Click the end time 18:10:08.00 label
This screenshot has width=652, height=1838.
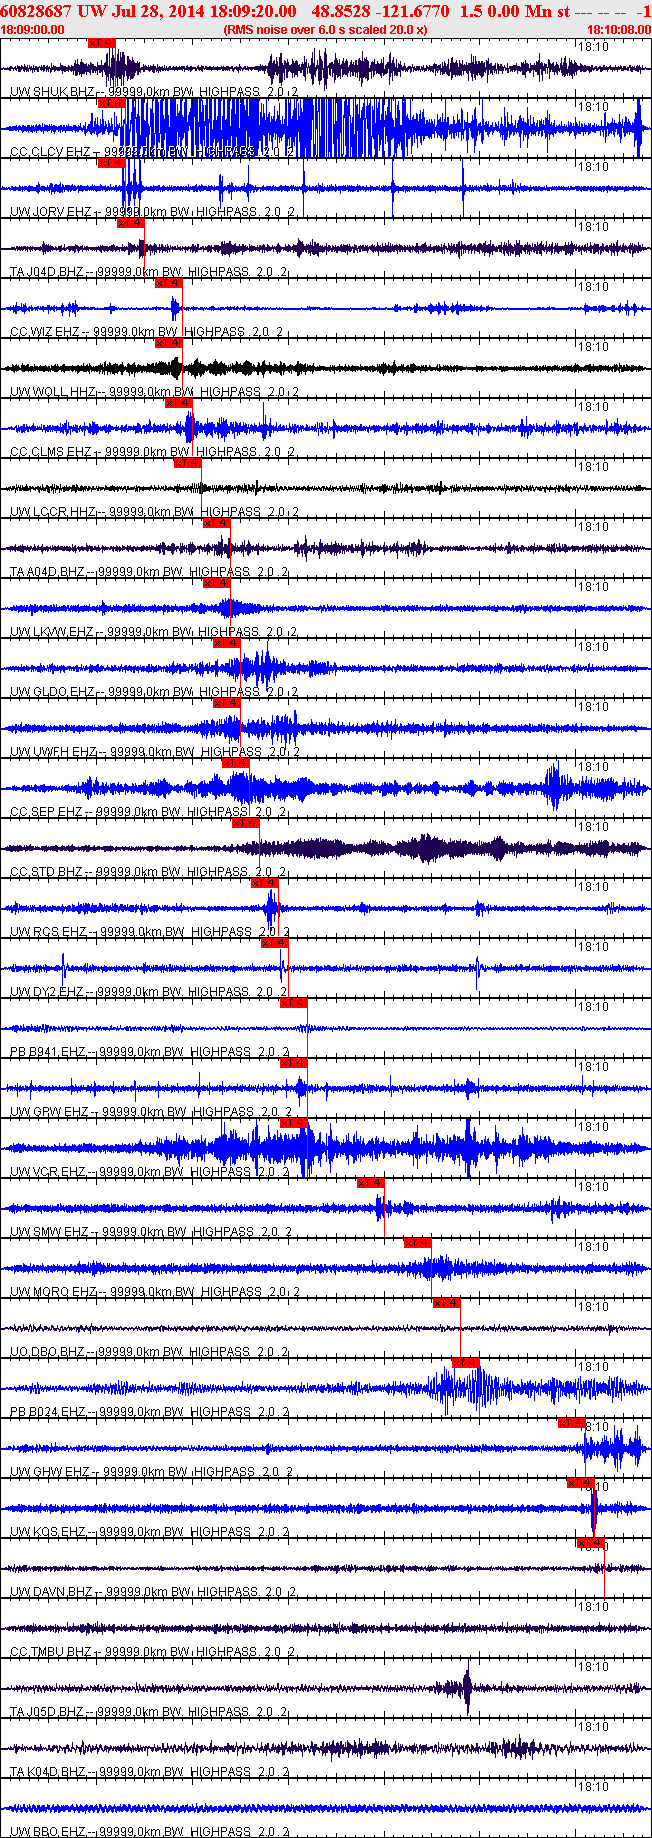click(618, 30)
